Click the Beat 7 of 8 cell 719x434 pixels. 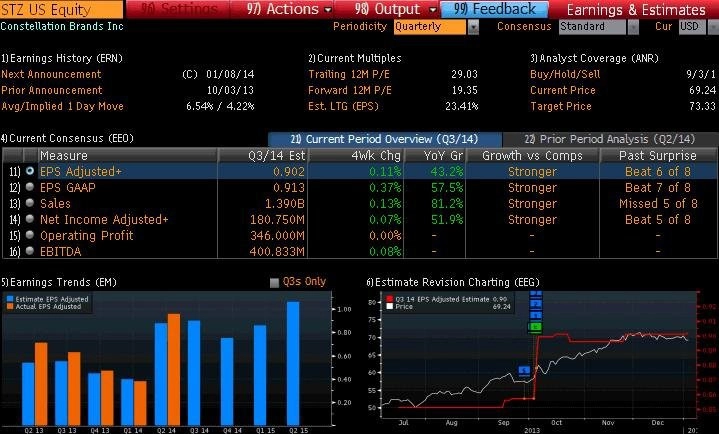(658, 188)
